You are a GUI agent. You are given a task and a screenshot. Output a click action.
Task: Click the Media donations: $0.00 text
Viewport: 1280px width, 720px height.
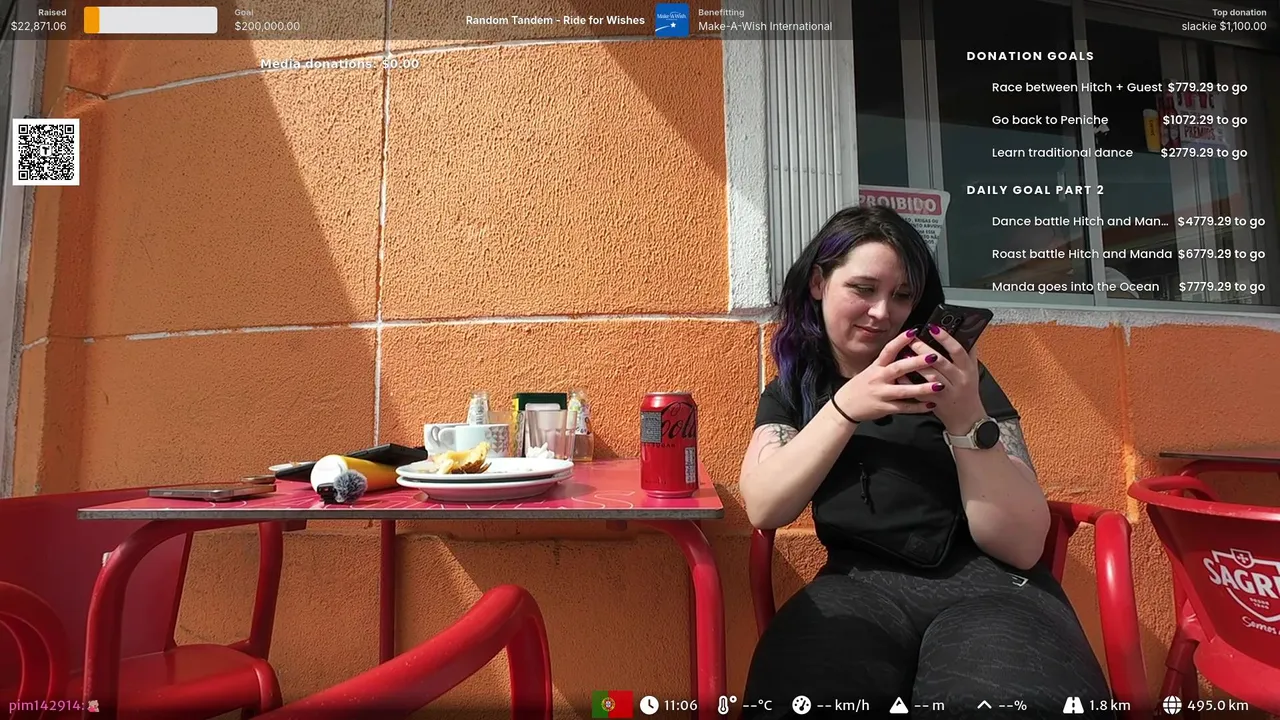click(340, 63)
